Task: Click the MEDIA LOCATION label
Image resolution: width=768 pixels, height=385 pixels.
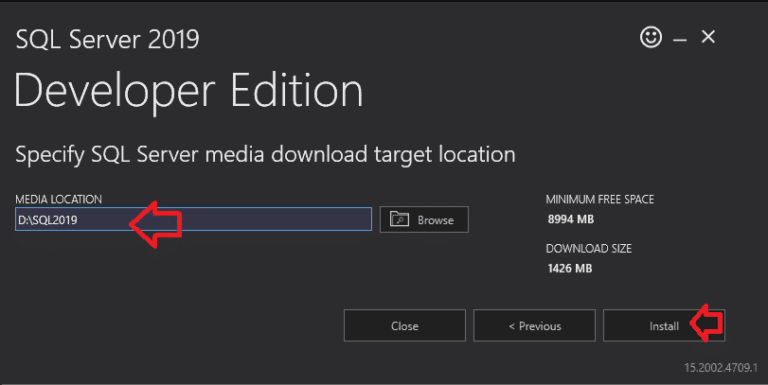Action: tap(59, 199)
